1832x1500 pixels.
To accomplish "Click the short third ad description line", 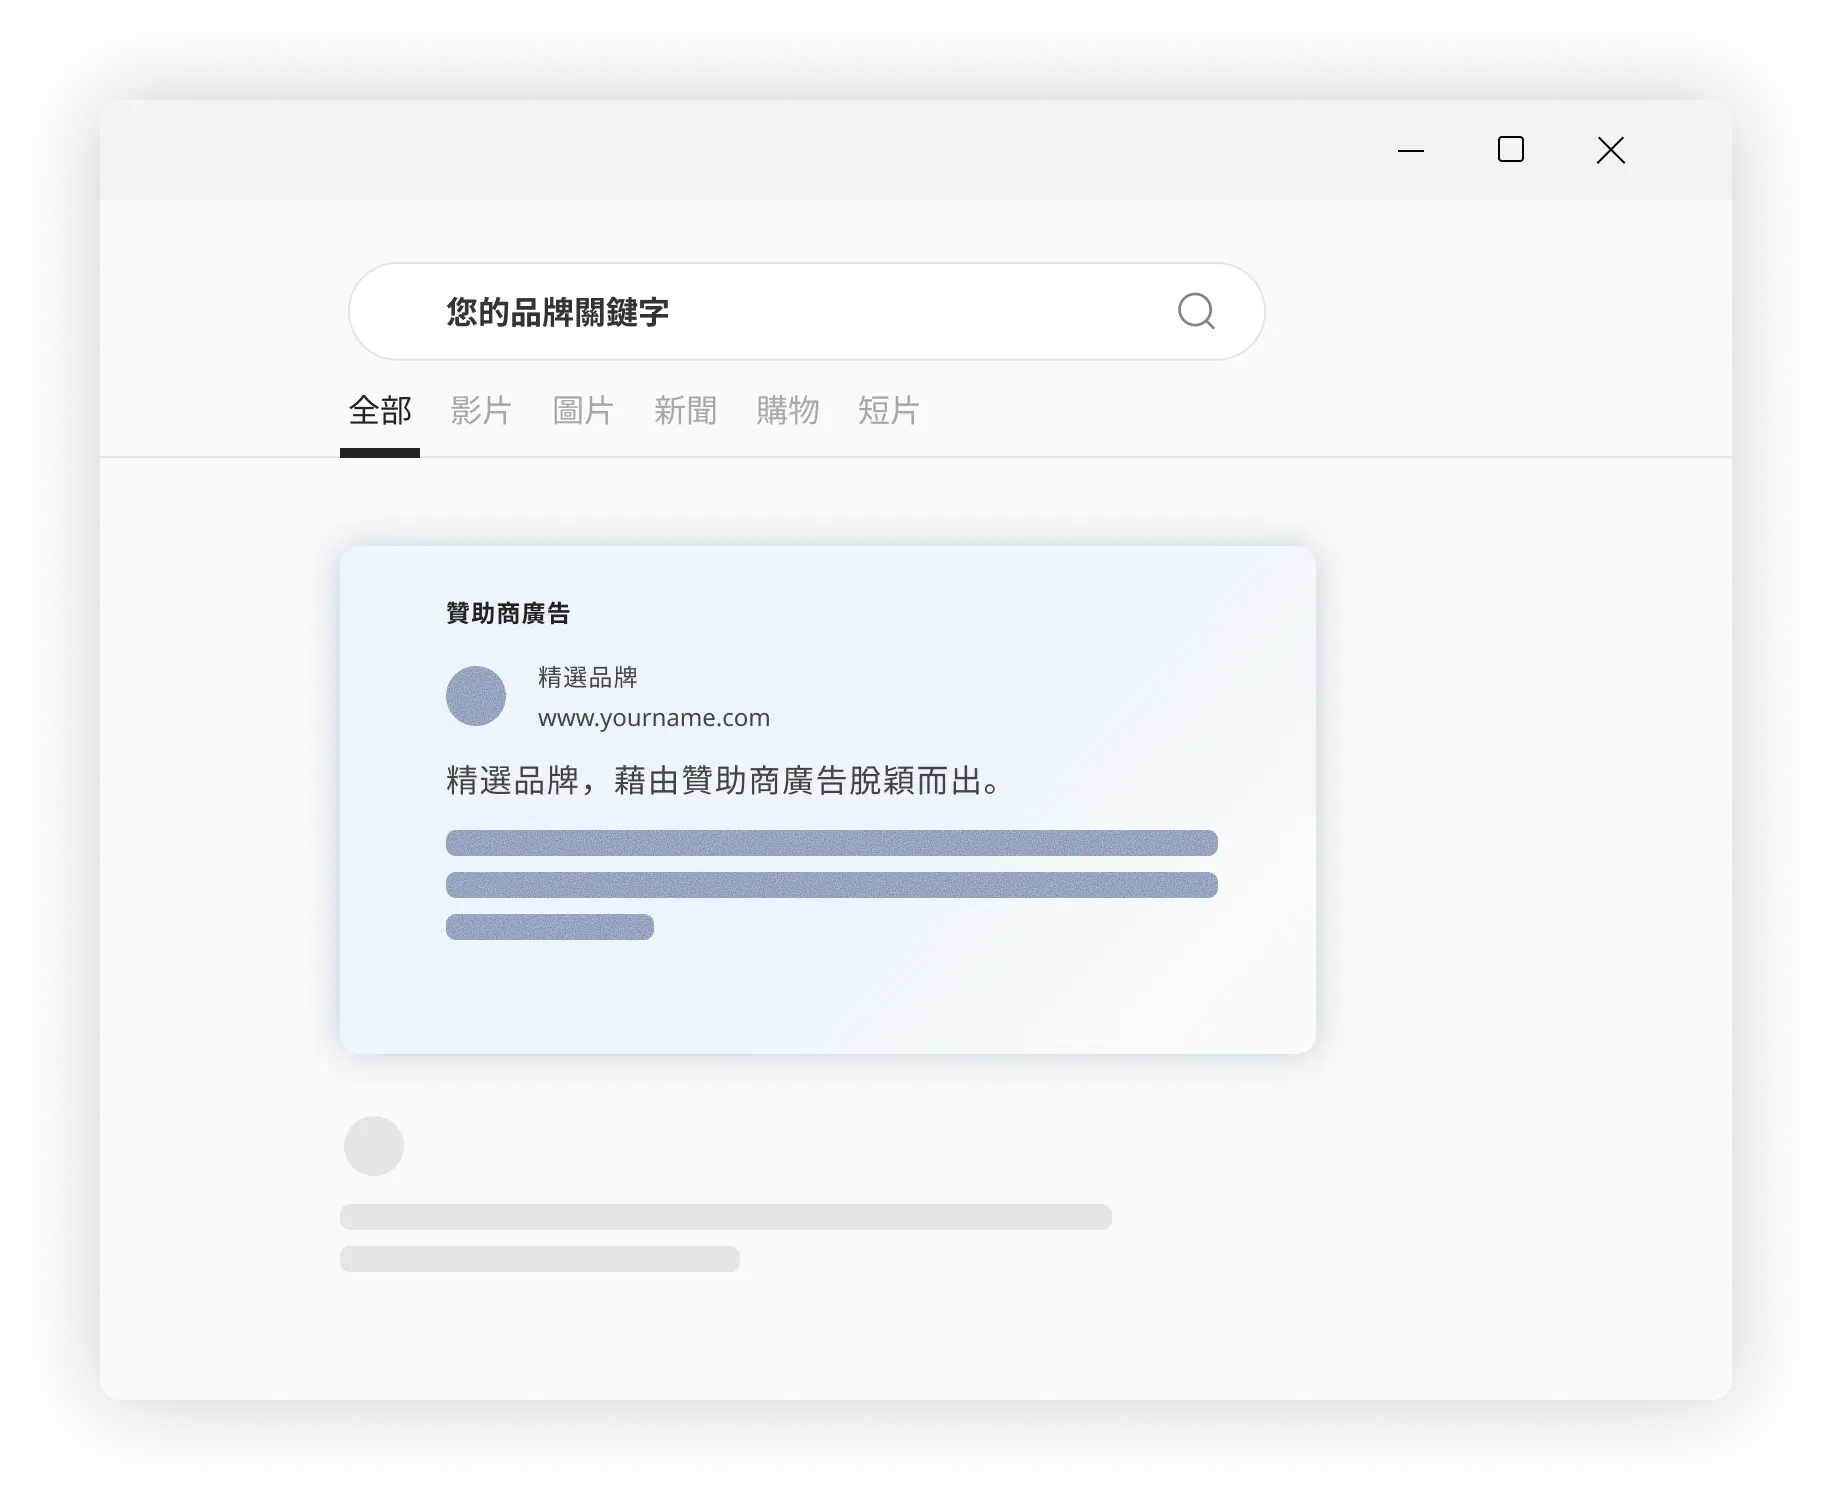I will click(x=550, y=927).
